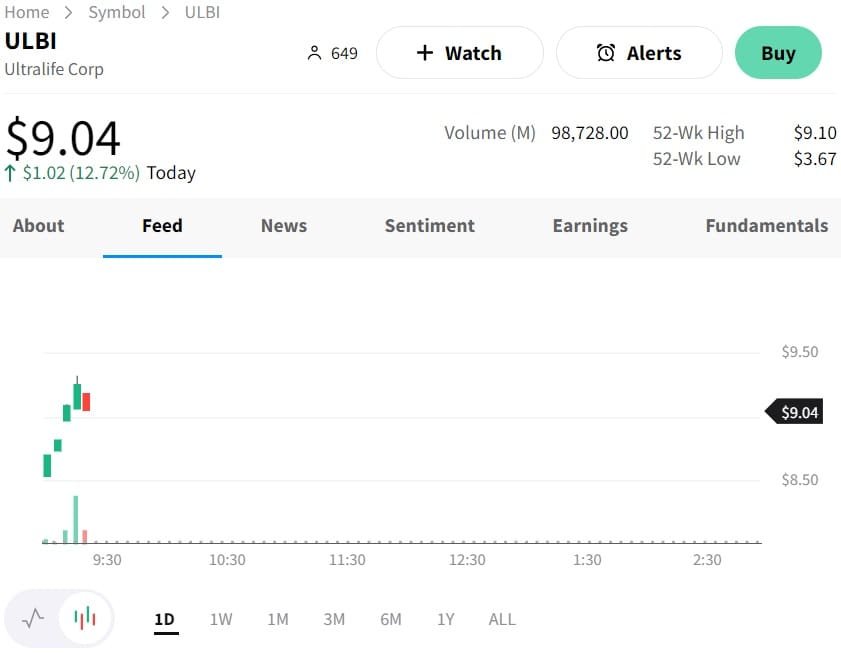Select the 1W time range
Viewport: 841px width, 655px height.
click(221, 619)
